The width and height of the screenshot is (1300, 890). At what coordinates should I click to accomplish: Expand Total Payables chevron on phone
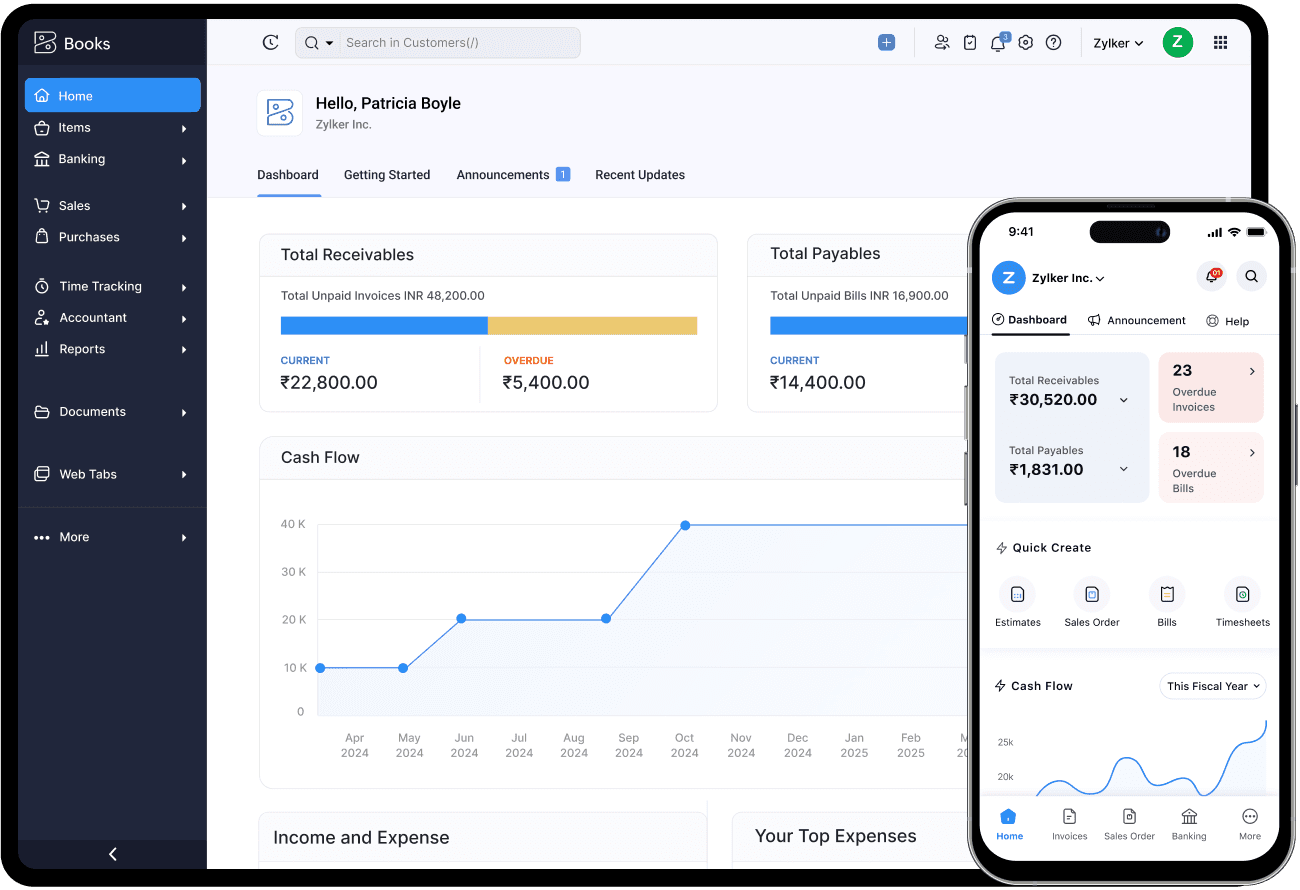[x=1124, y=469]
